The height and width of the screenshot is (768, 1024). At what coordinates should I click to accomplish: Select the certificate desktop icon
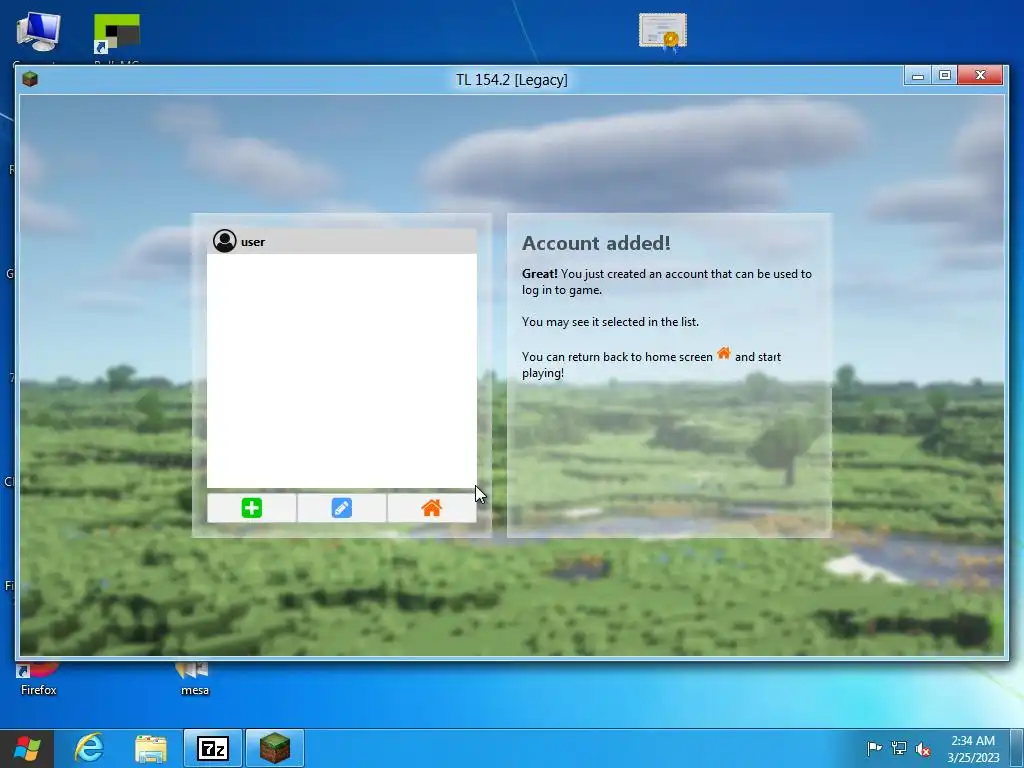click(x=663, y=33)
